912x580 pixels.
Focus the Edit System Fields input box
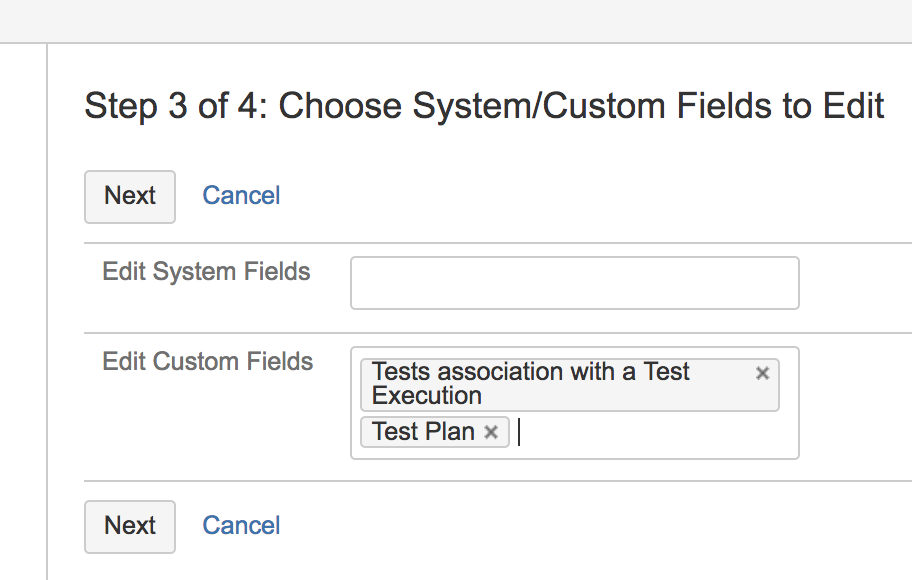pyautogui.click(x=575, y=283)
